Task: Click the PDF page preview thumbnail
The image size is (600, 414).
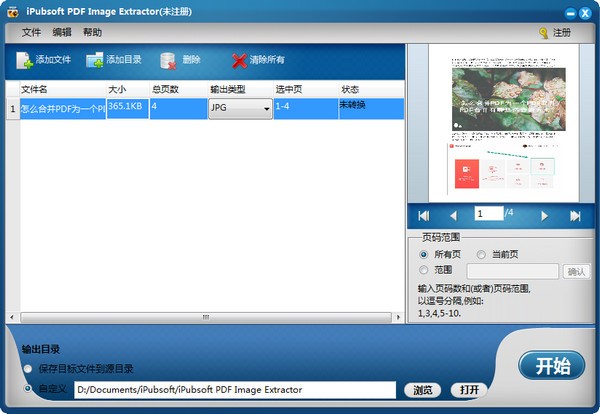Action: tap(504, 123)
